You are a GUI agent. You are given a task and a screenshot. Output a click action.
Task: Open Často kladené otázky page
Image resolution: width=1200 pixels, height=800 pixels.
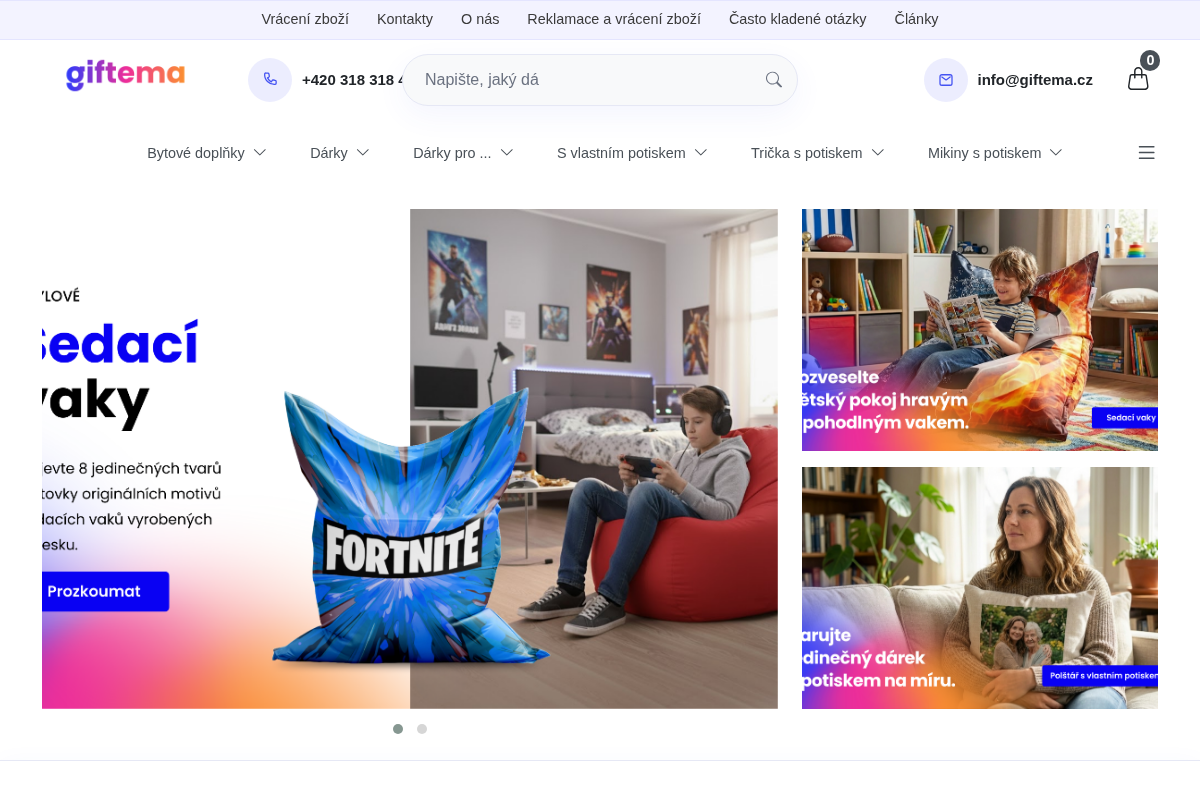click(798, 19)
